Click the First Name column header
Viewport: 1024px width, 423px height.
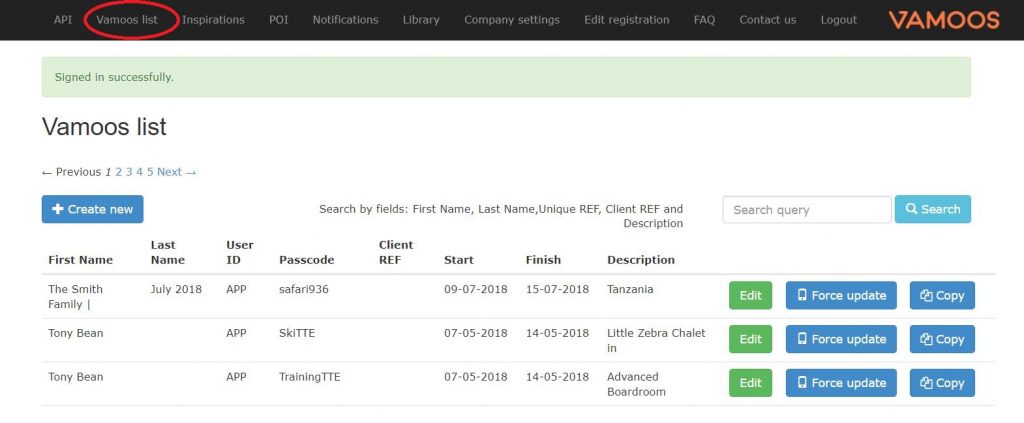pos(80,260)
